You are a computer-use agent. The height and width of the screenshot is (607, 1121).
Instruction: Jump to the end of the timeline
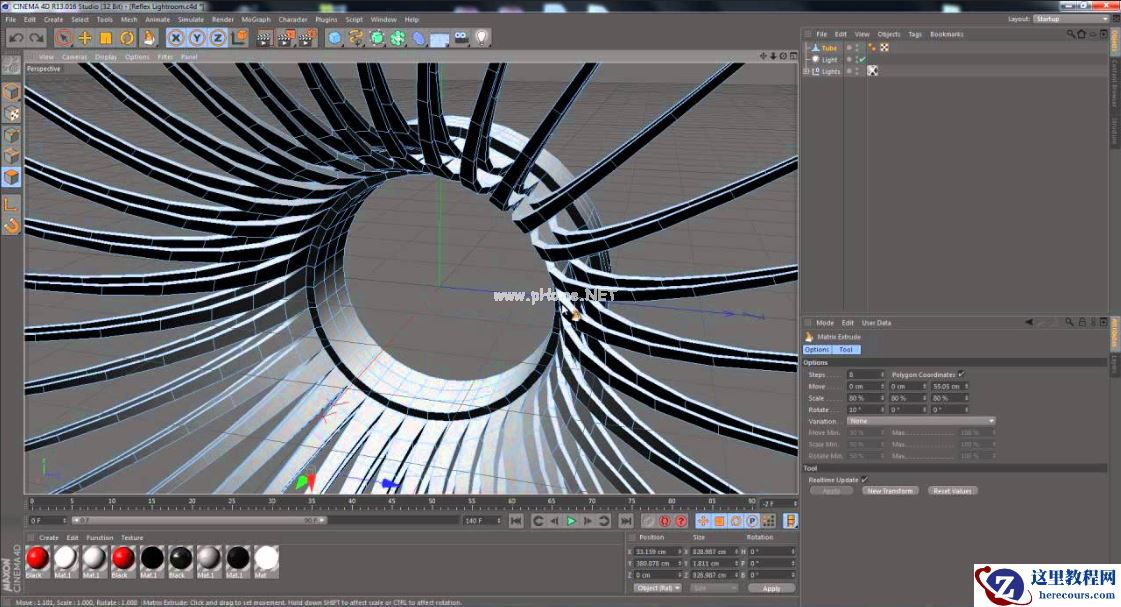coord(625,521)
